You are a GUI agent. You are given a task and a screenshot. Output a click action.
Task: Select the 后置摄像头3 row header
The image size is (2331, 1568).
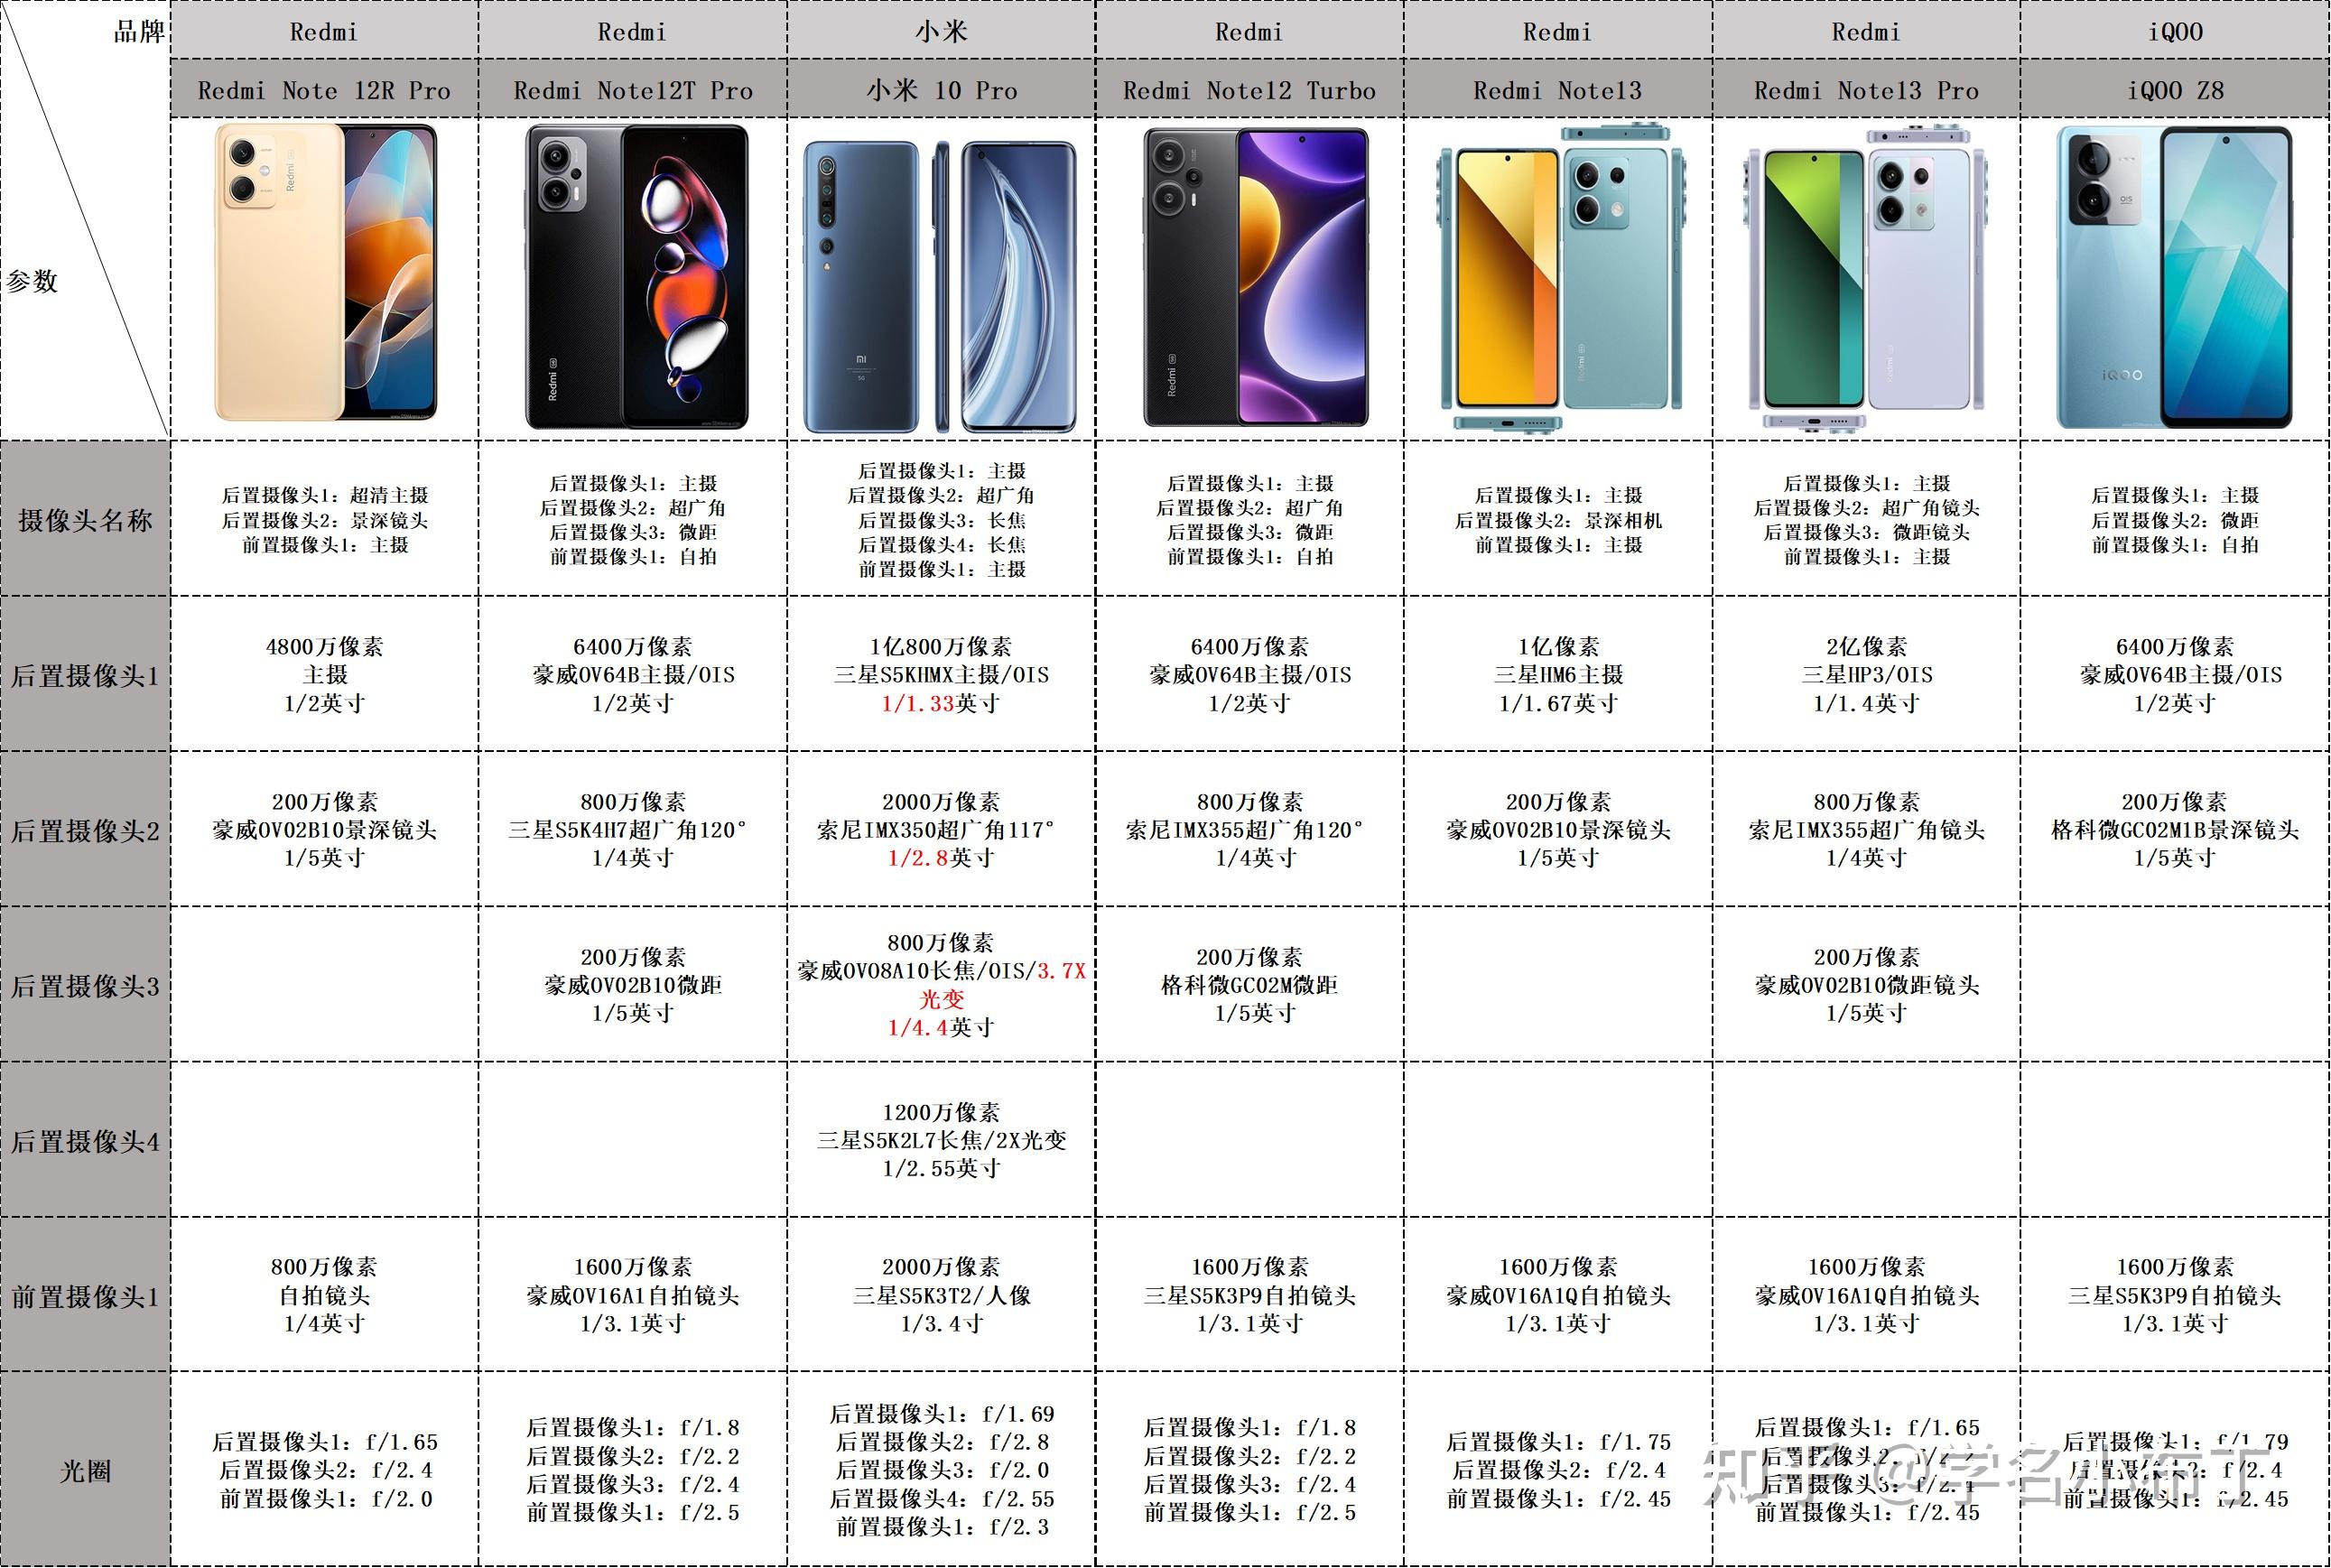tap(85, 985)
